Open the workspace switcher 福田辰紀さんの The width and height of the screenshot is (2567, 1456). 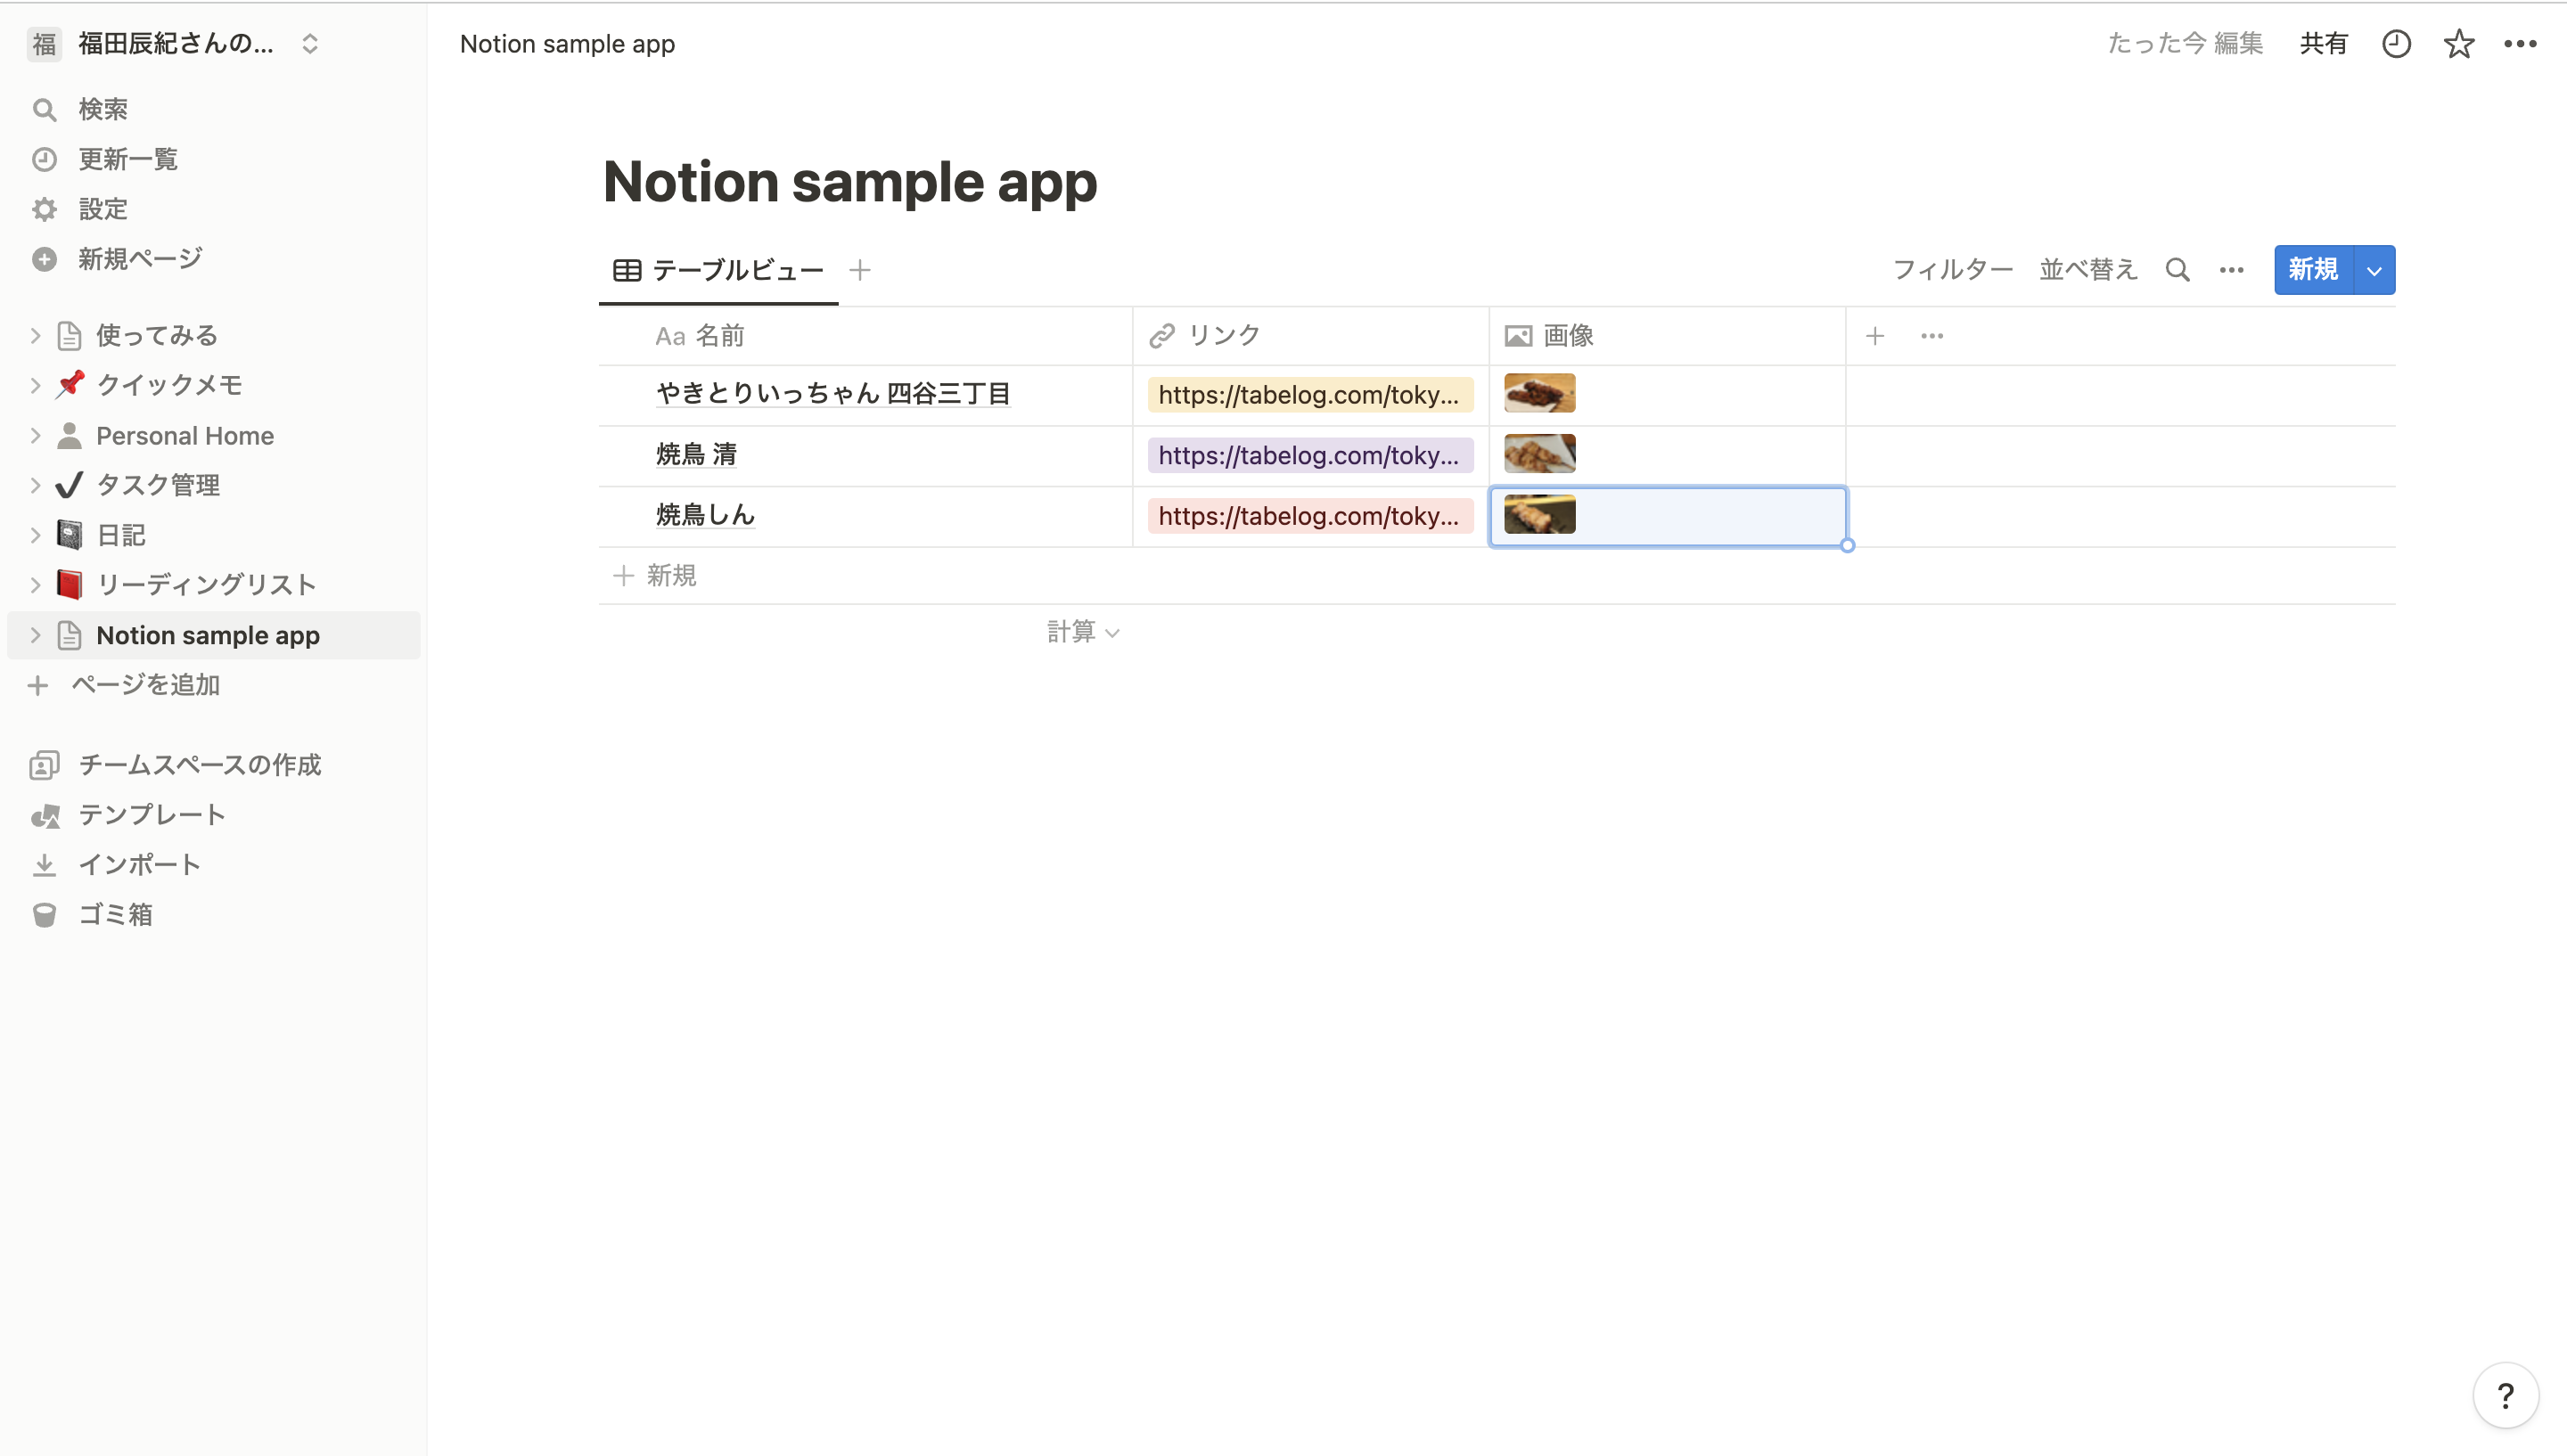tap(176, 44)
